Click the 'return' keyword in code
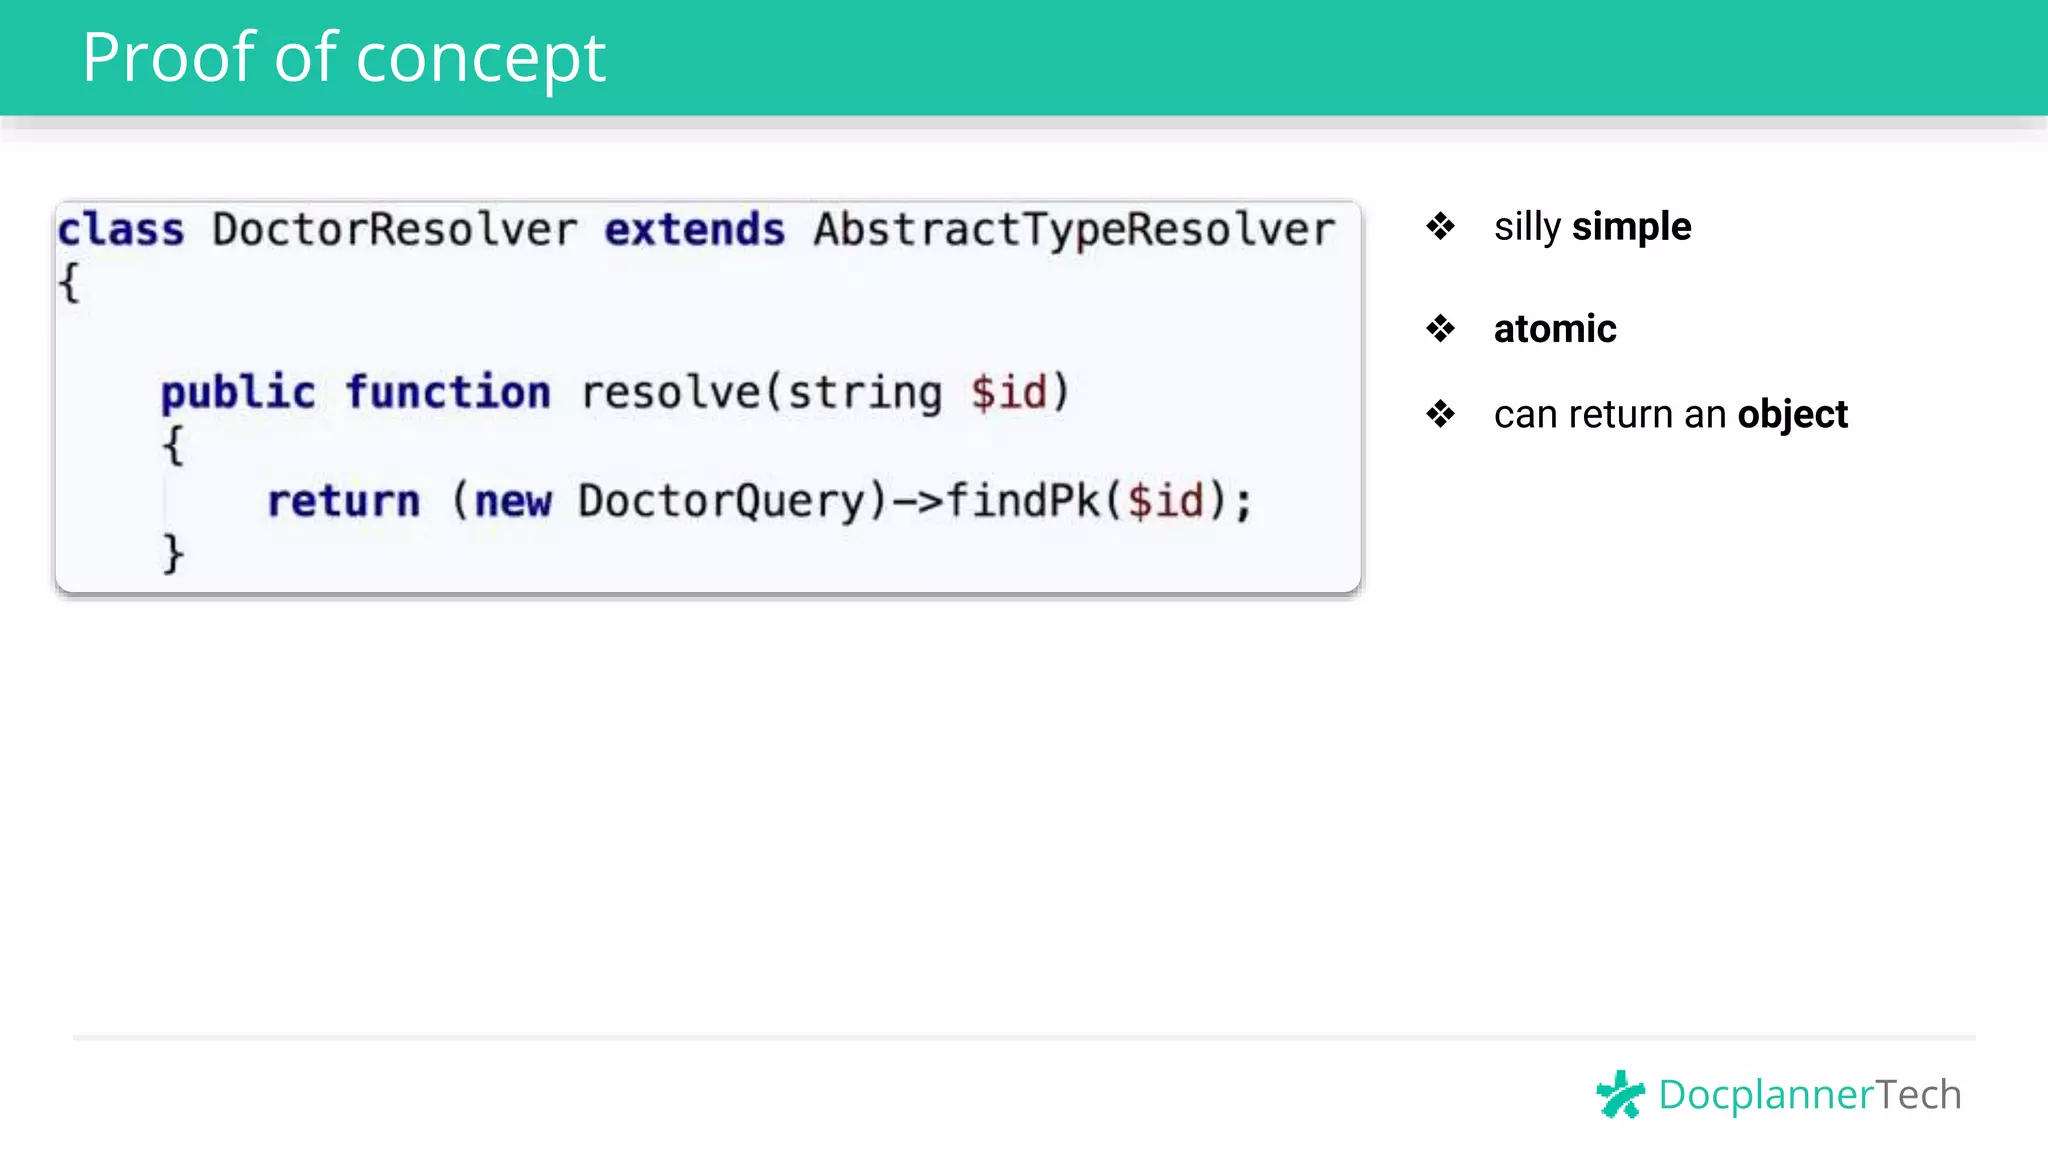Screen dimensions: 2048x1152 [344, 501]
